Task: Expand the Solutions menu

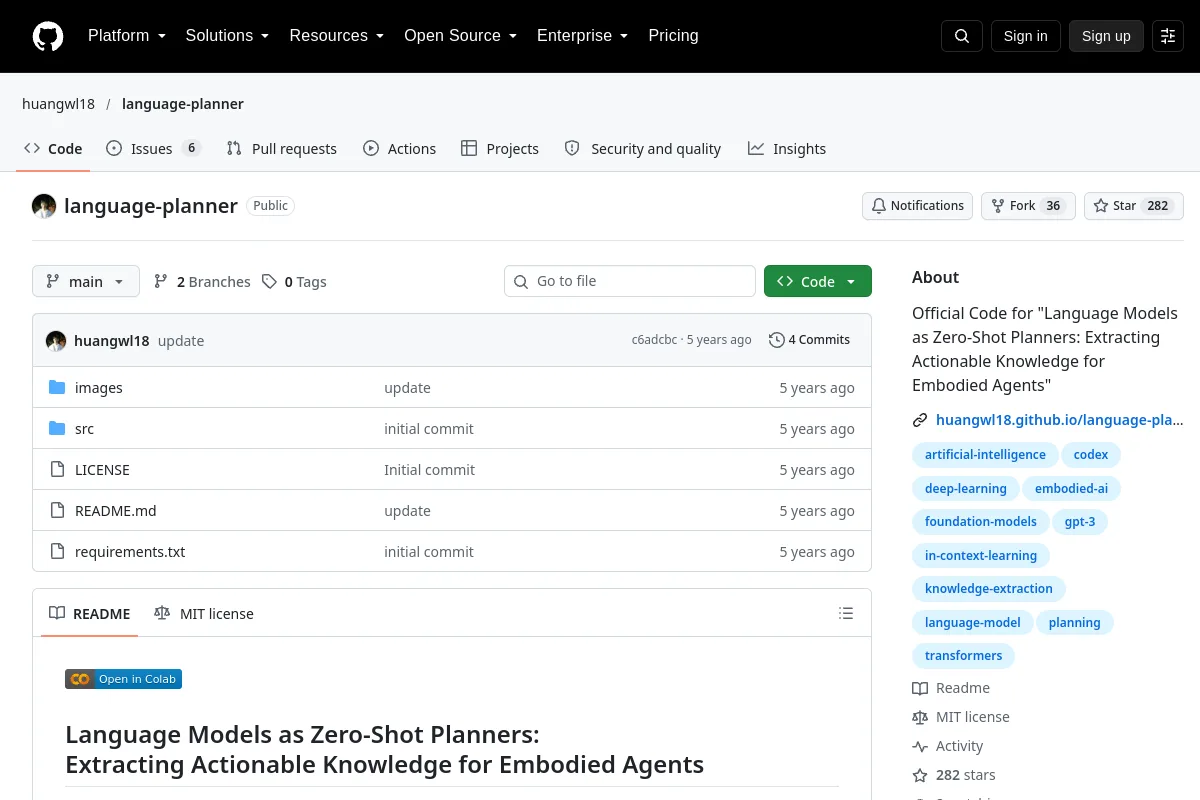Action: [227, 36]
